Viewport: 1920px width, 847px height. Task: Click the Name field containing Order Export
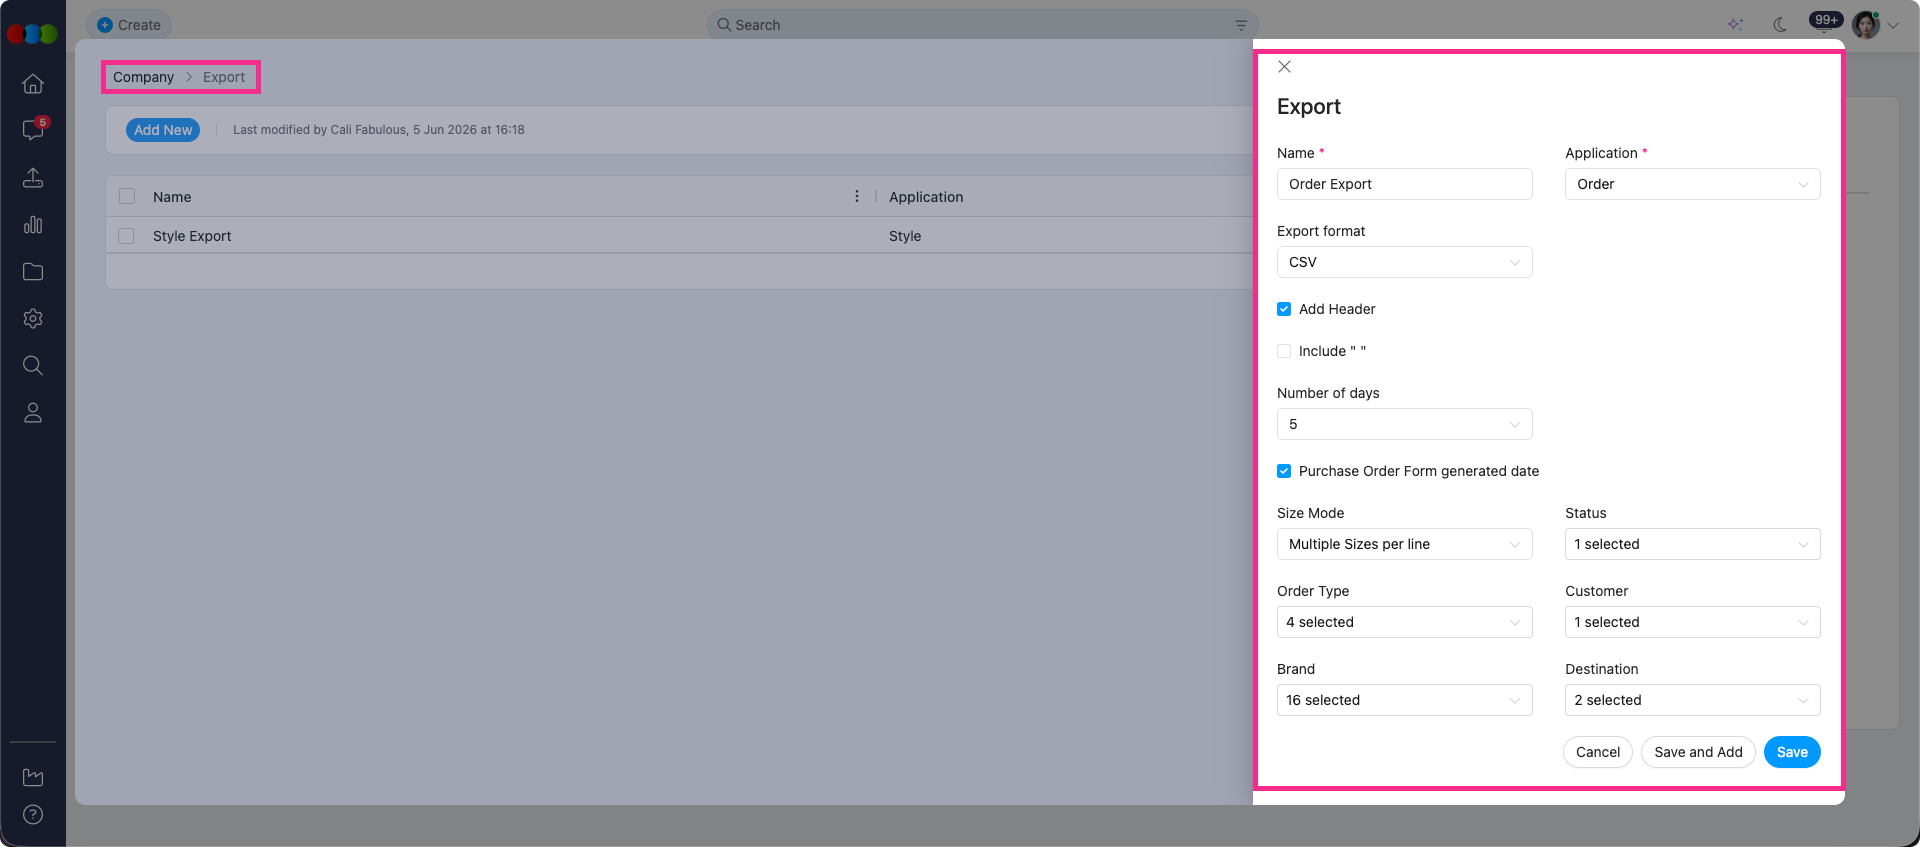1404,184
